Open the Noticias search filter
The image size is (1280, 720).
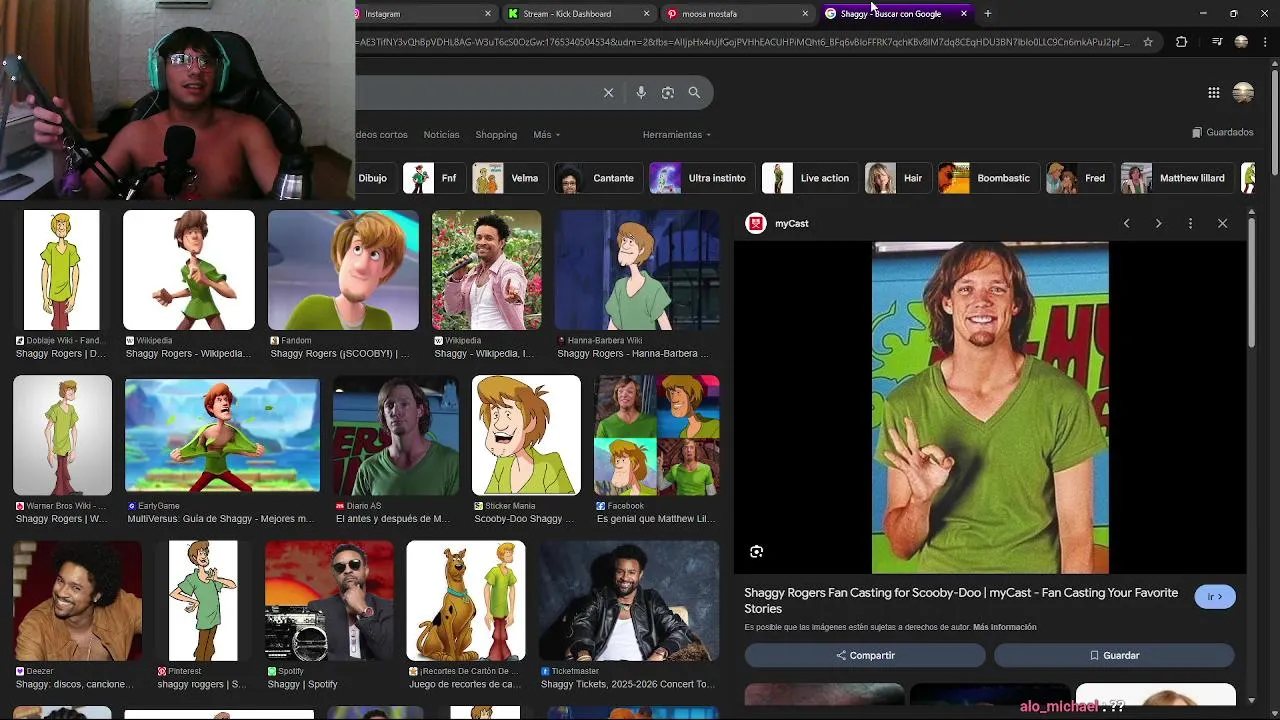[441, 134]
